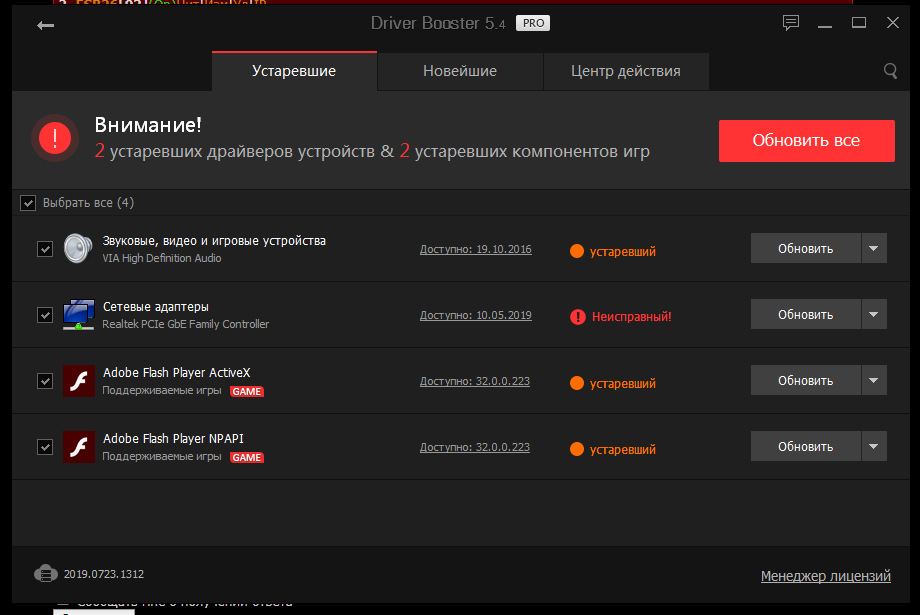Click the 'Adobe Flash Player NPAPI' name

[173, 438]
